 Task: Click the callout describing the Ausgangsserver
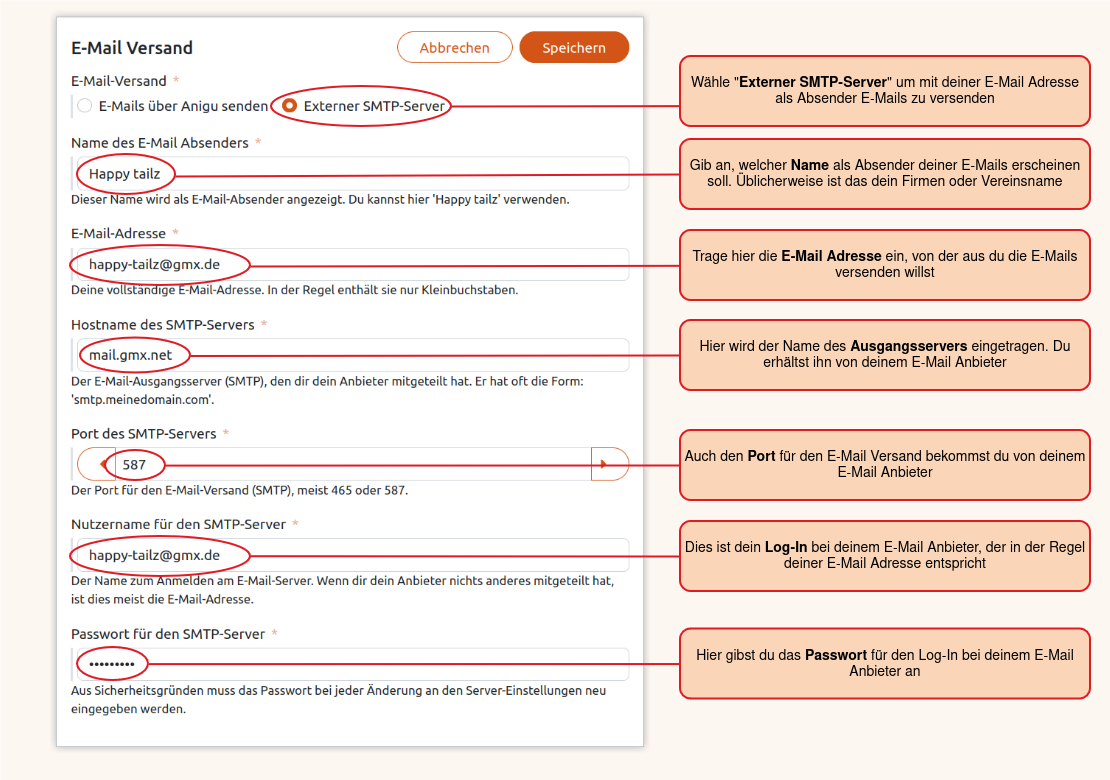pos(884,354)
